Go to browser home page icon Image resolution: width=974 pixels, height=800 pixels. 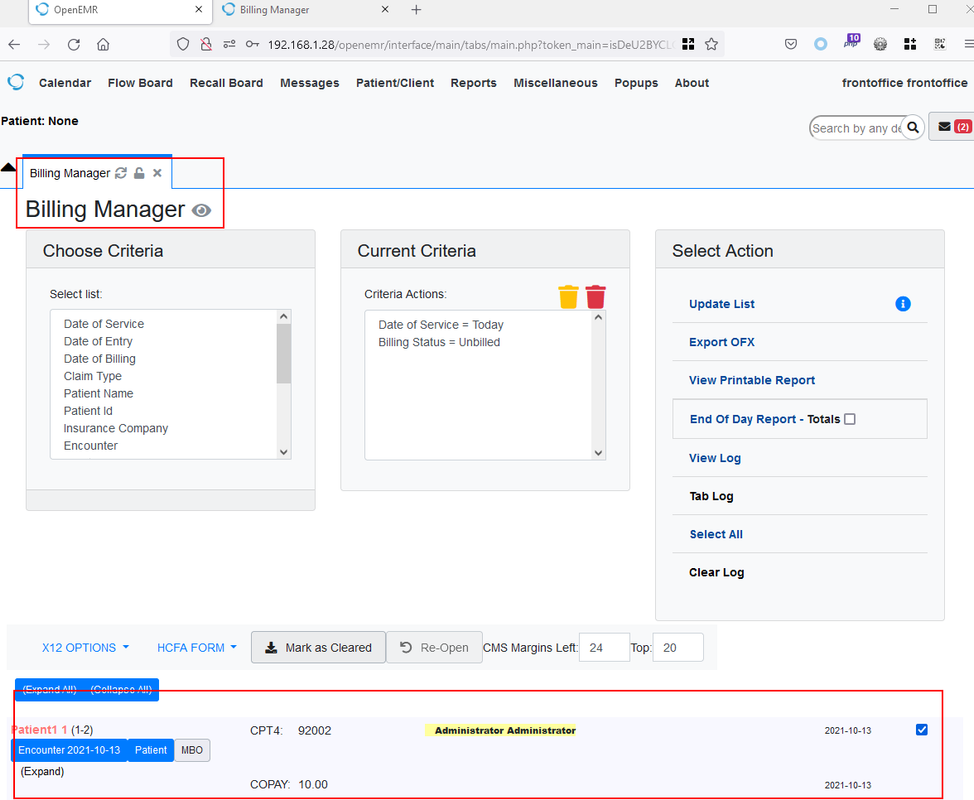(103, 44)
